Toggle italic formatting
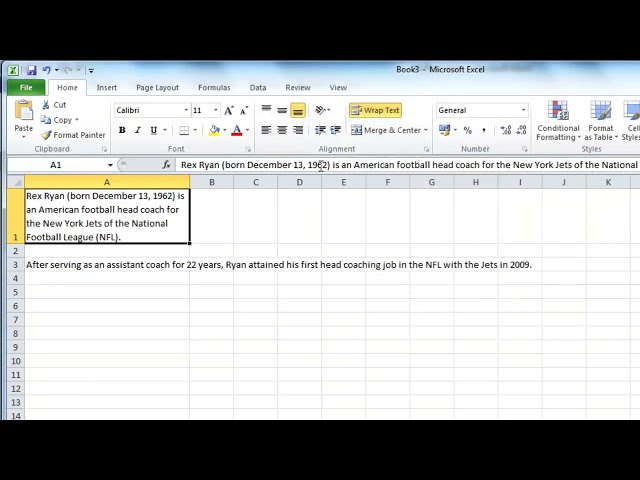This screenshot has height=480, width=640. click(138, 130)
